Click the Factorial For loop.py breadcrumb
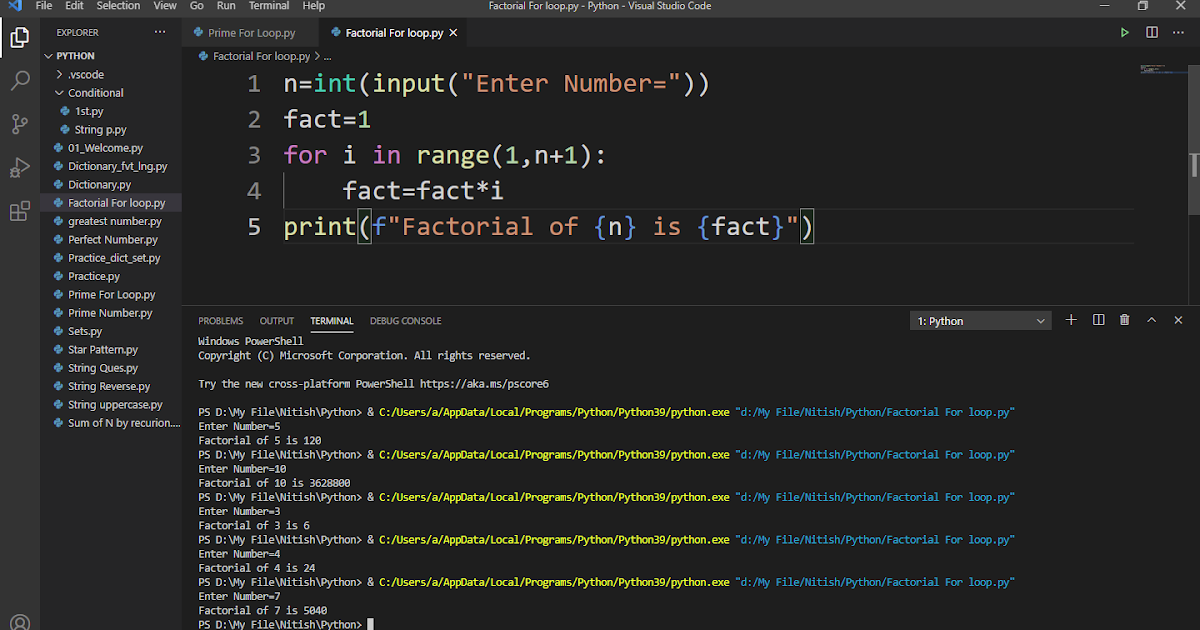 click(x=261, y=57)
